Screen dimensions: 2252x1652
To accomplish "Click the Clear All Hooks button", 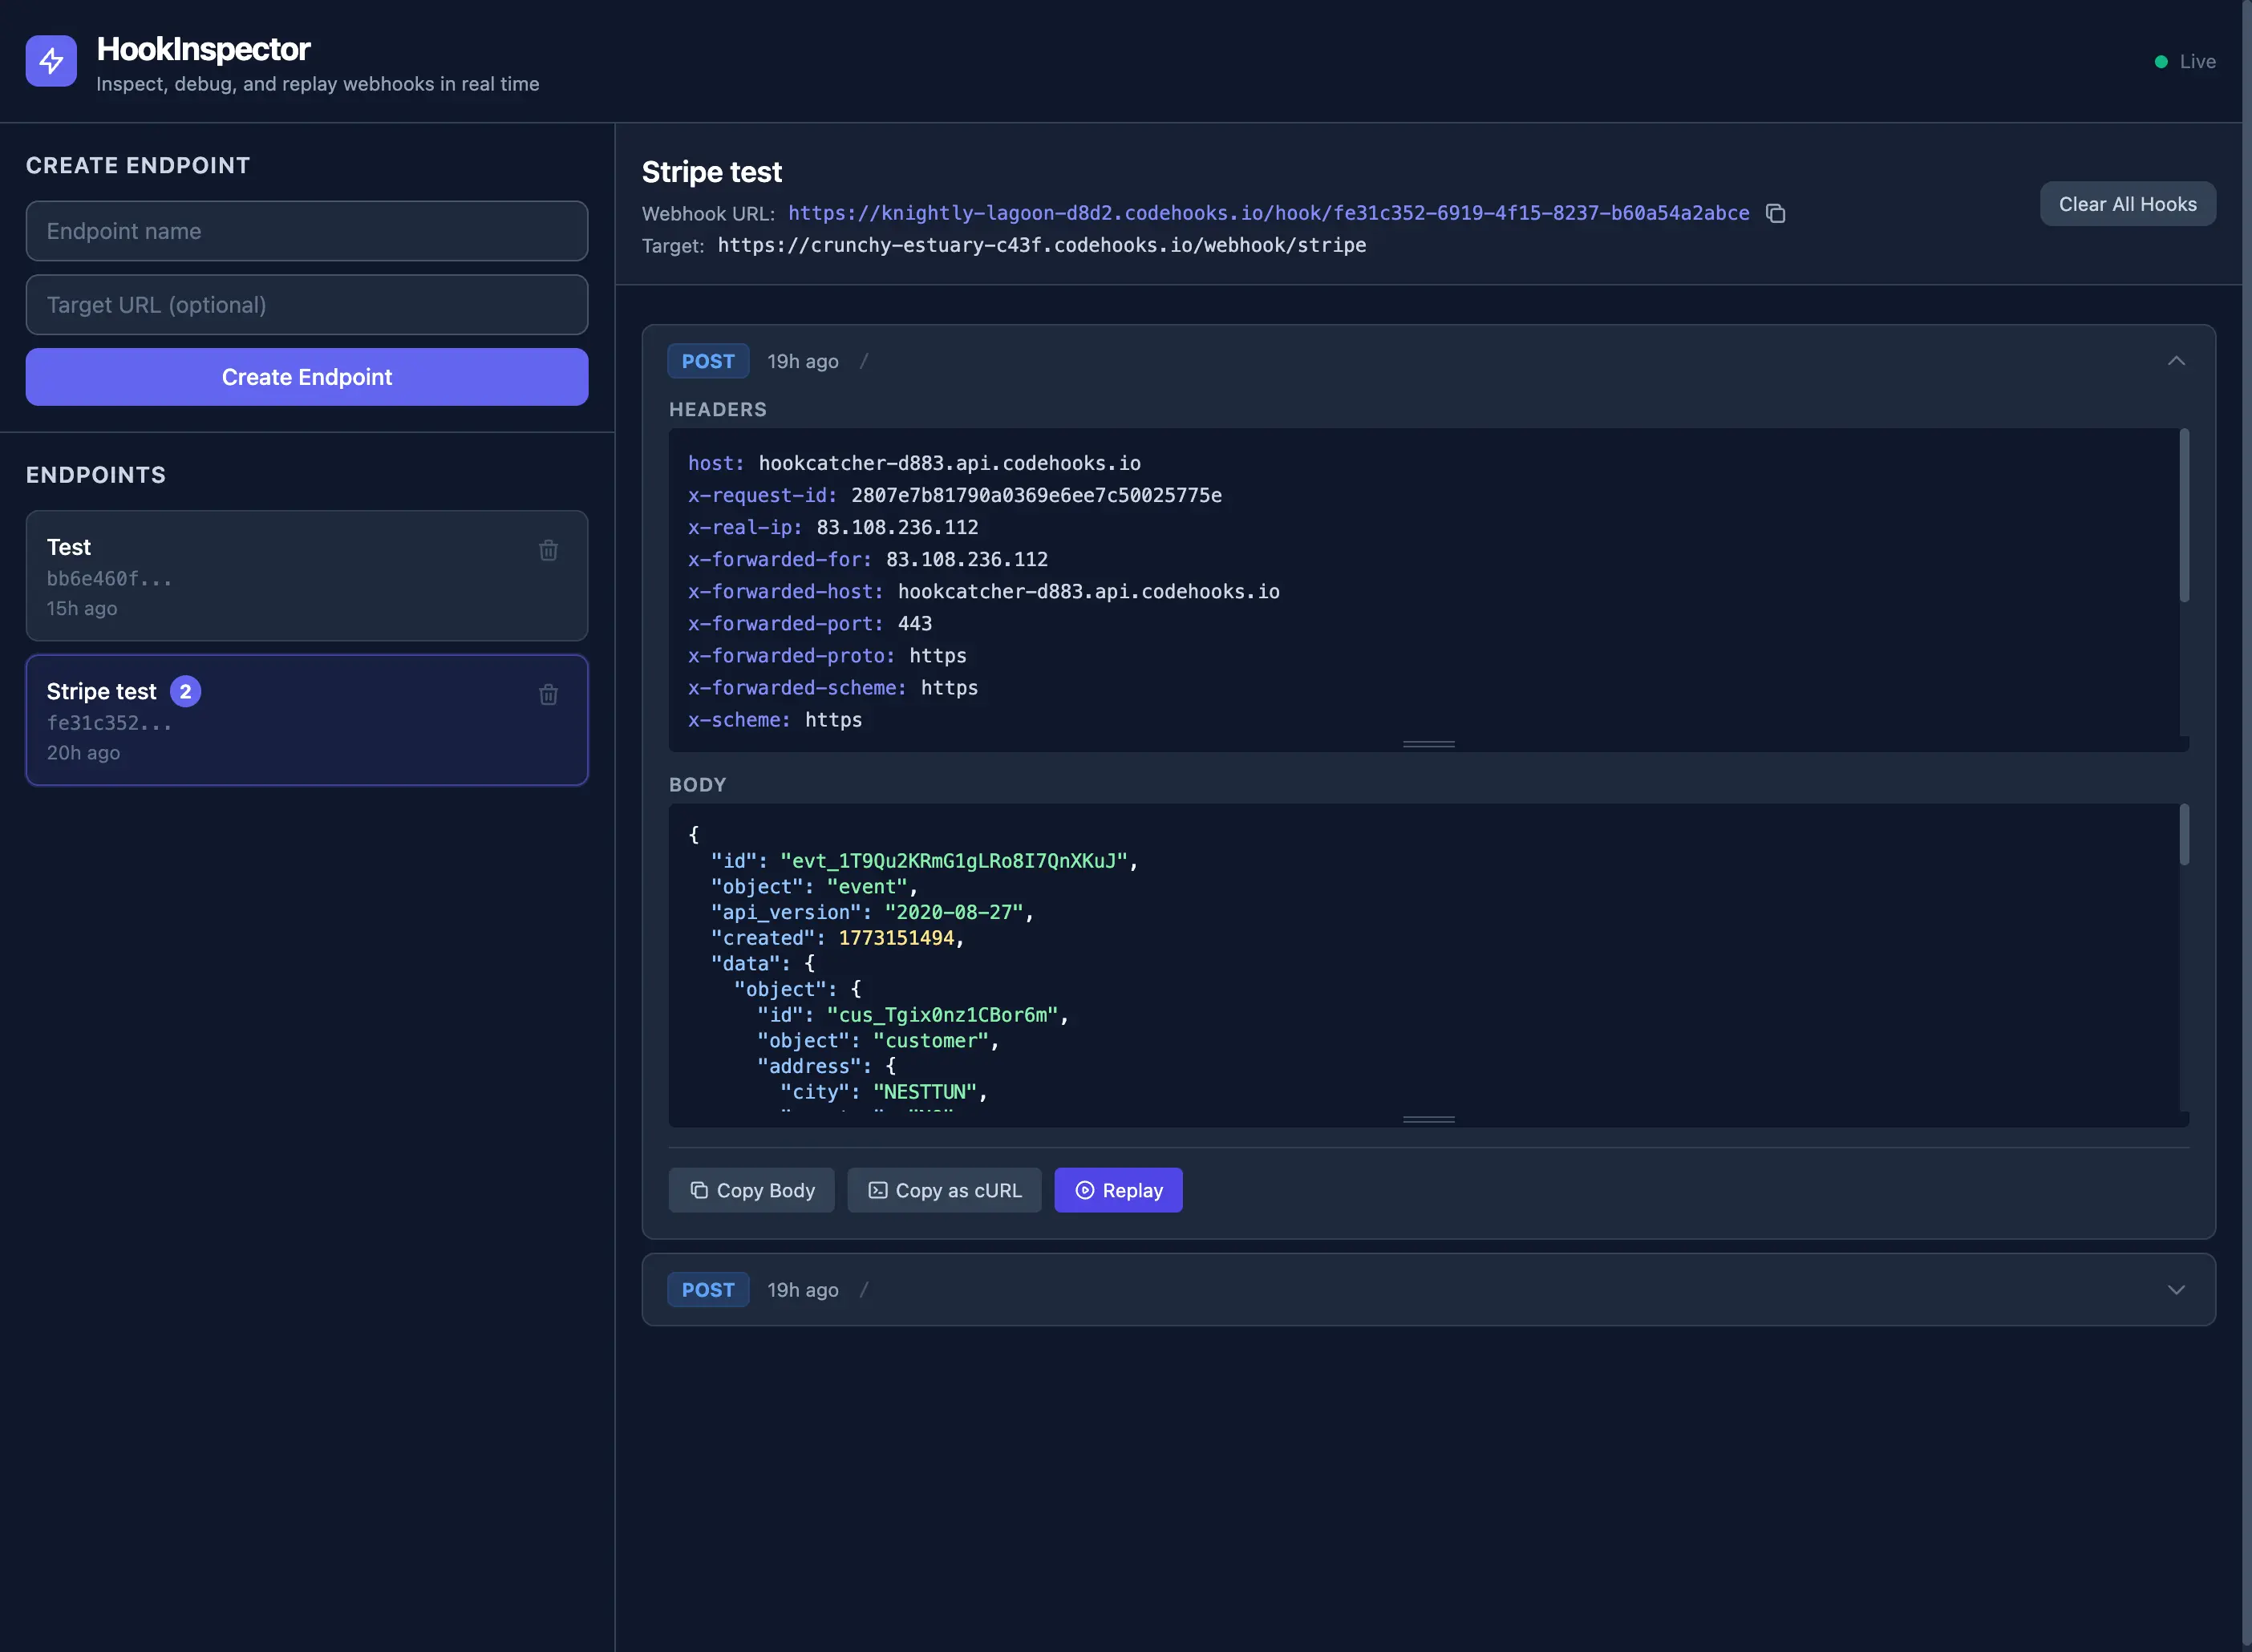I will pos(2127,203).
